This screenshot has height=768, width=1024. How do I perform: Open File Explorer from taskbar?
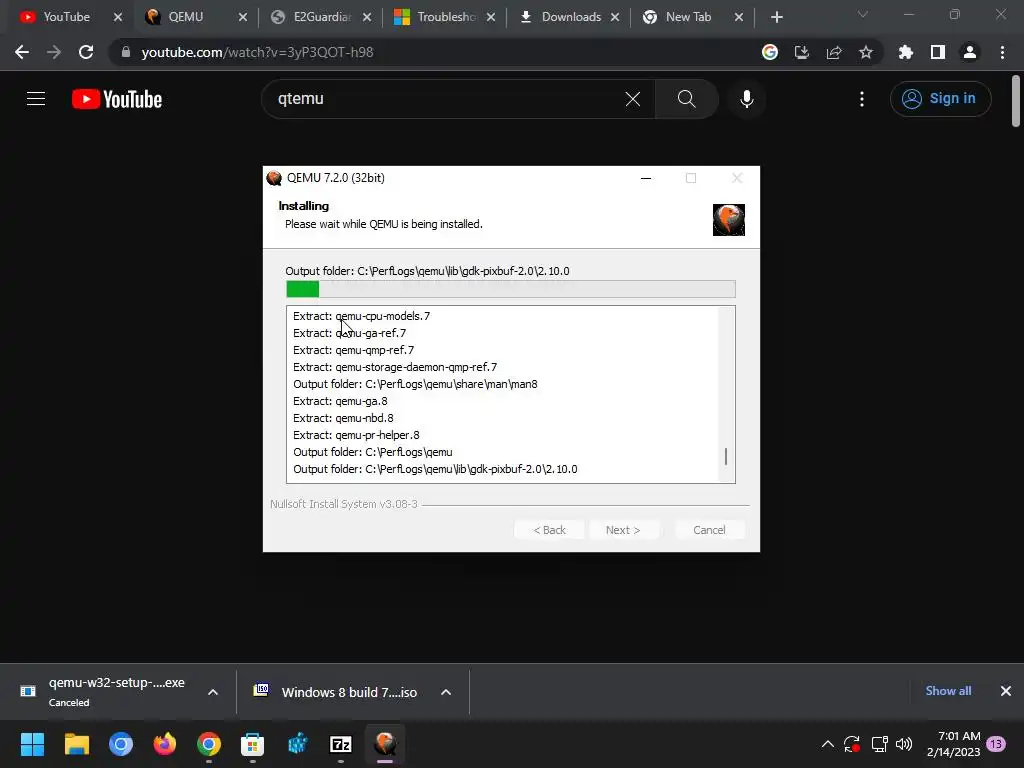(76, 744)
